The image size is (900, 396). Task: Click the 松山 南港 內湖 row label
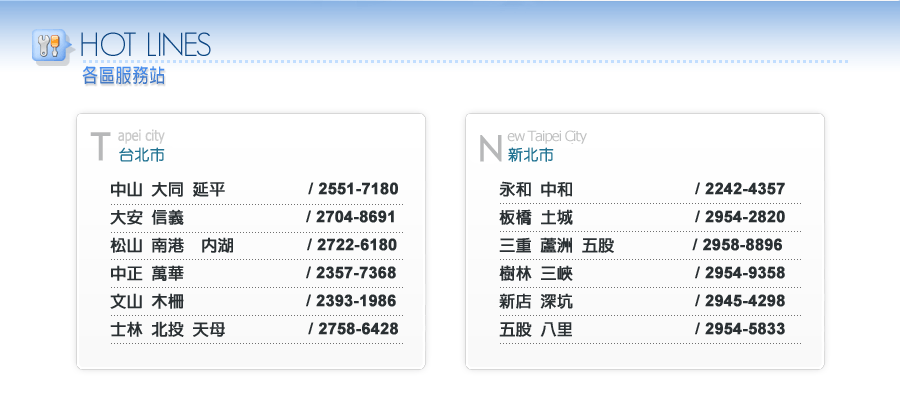tap(172, 246)
